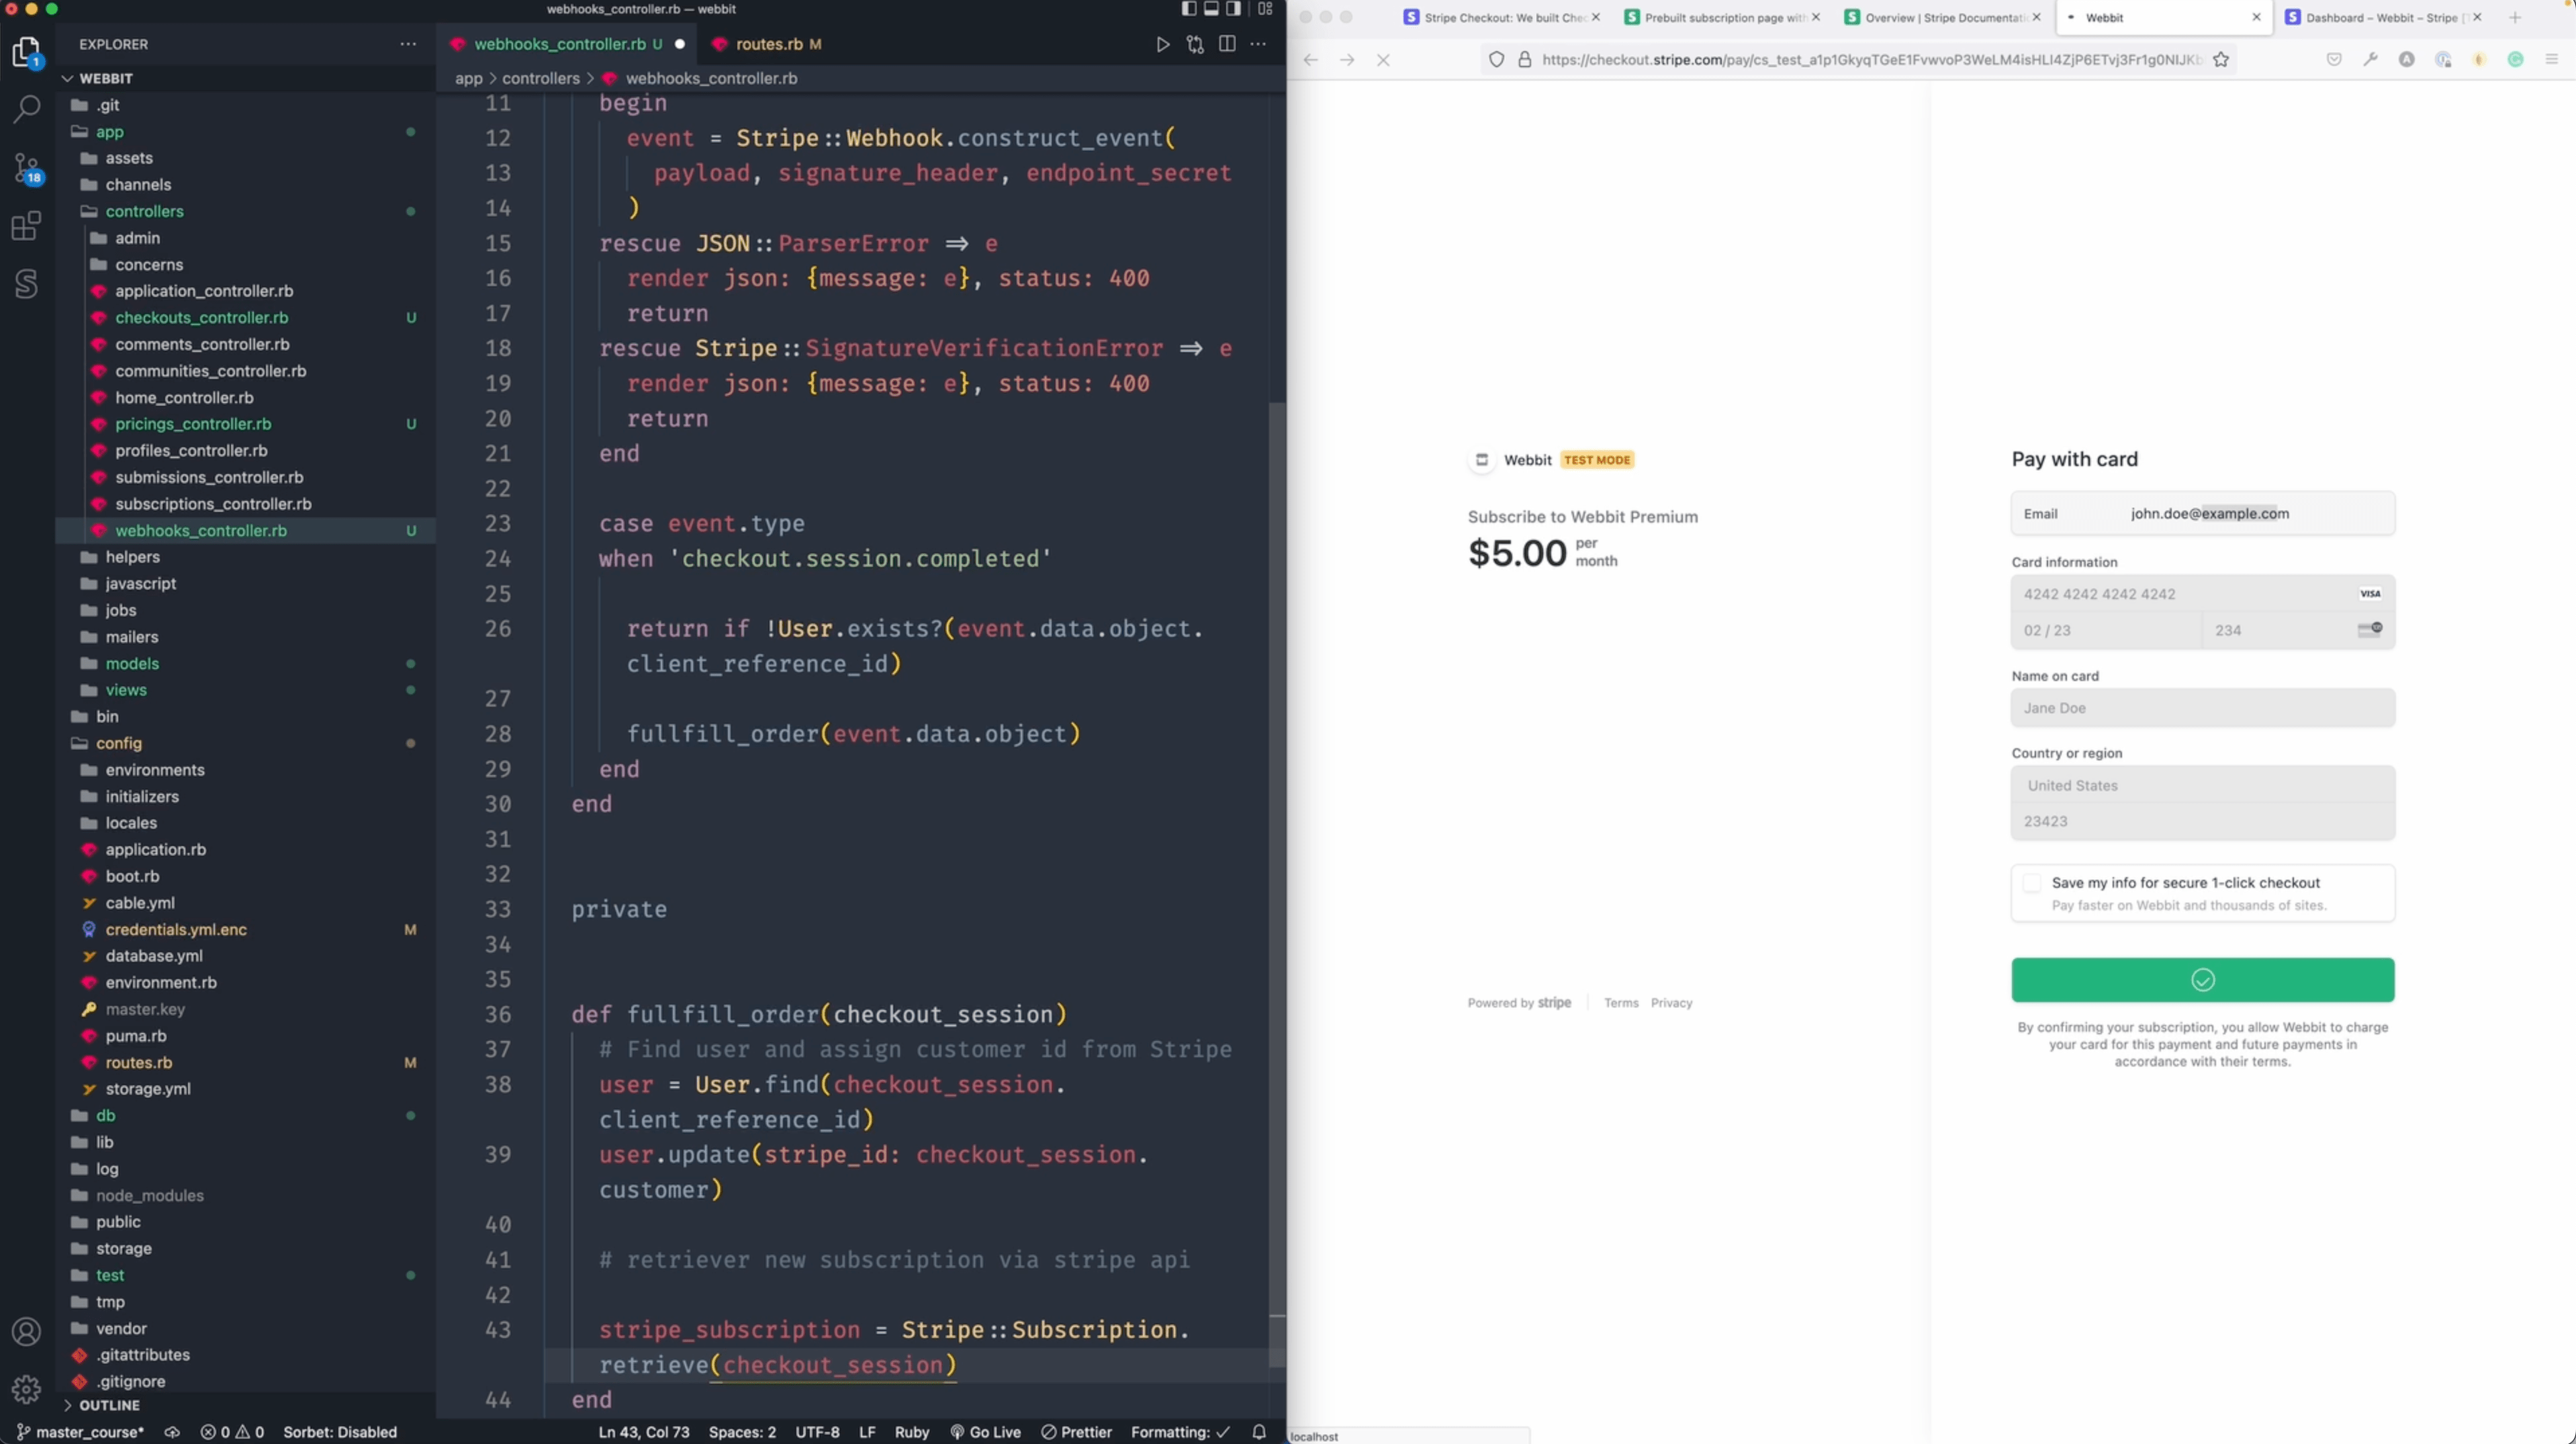This screenshot has width=2576, height=1444.
Task: Open editor More Actions ellipsis
Action: pyautogui.click(x=1258, y=44)
